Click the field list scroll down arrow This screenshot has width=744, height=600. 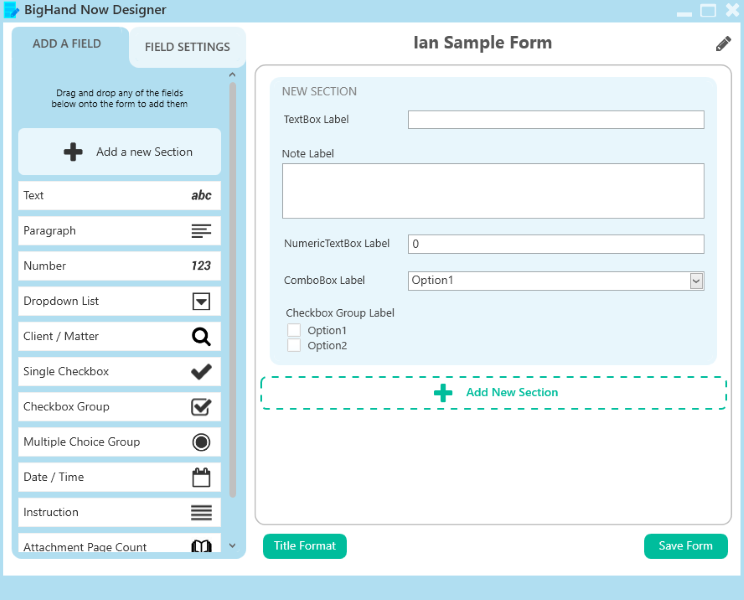pos(232,545)
